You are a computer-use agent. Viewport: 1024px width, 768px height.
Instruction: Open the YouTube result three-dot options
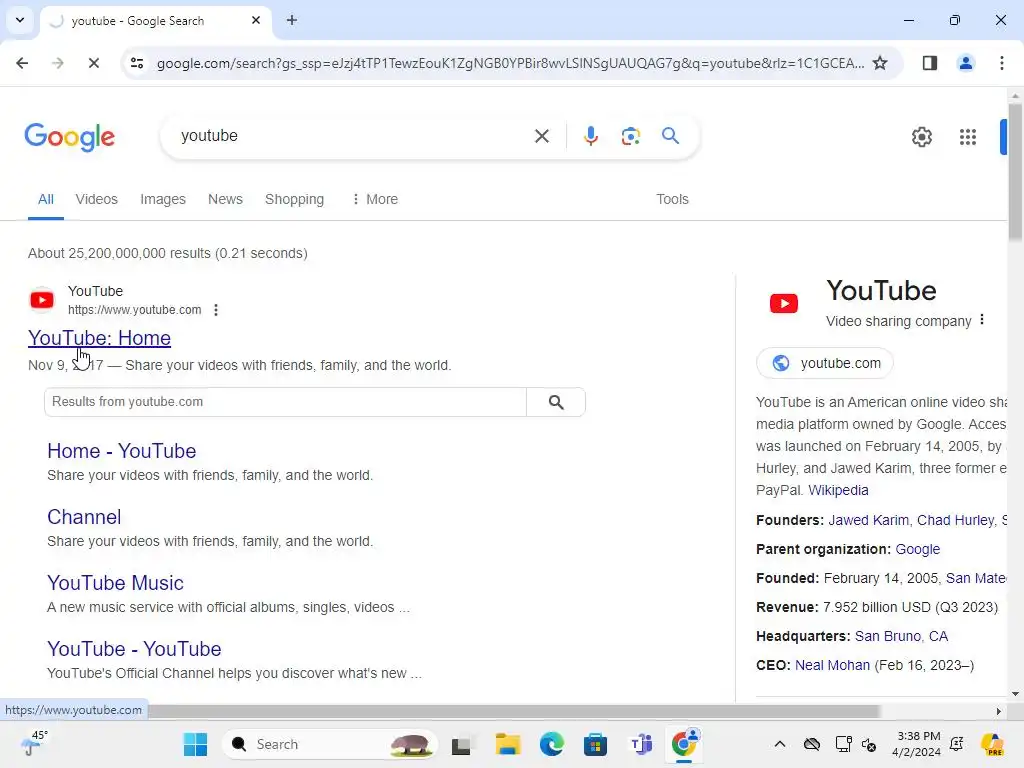tap(216, 310)
